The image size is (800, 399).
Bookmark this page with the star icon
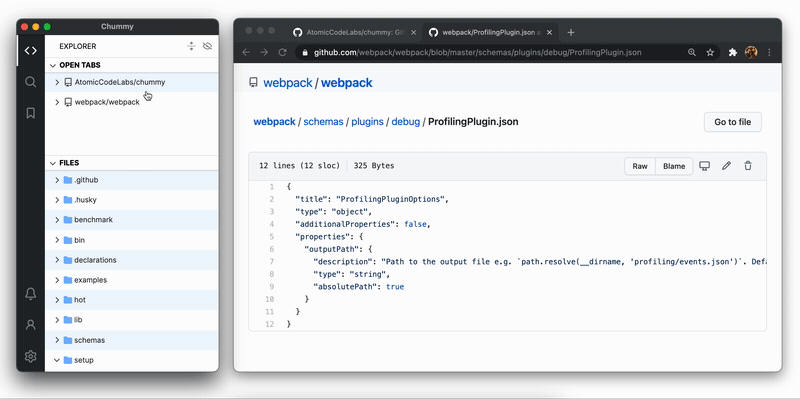pyautogui.click(x=710, y=53)
